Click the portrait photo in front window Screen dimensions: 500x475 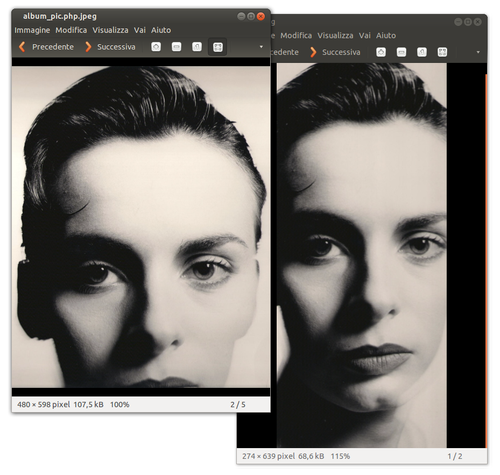141,227
